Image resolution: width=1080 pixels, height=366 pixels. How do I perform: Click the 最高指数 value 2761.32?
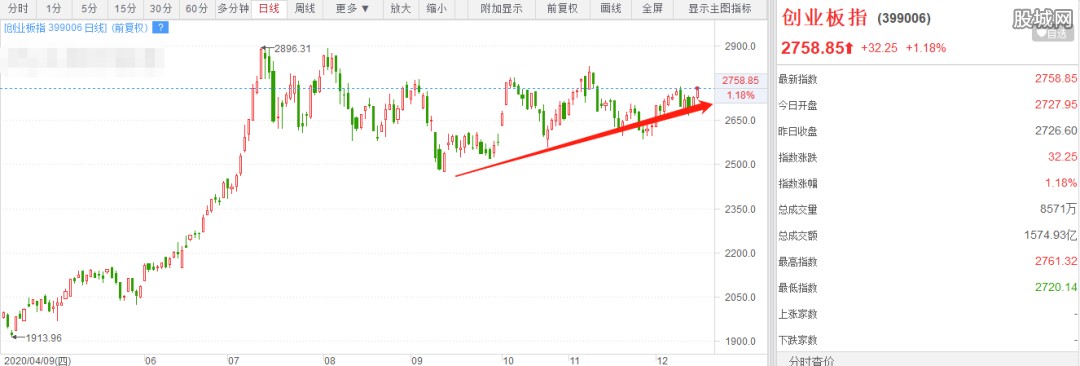(x=1055, y=262)
